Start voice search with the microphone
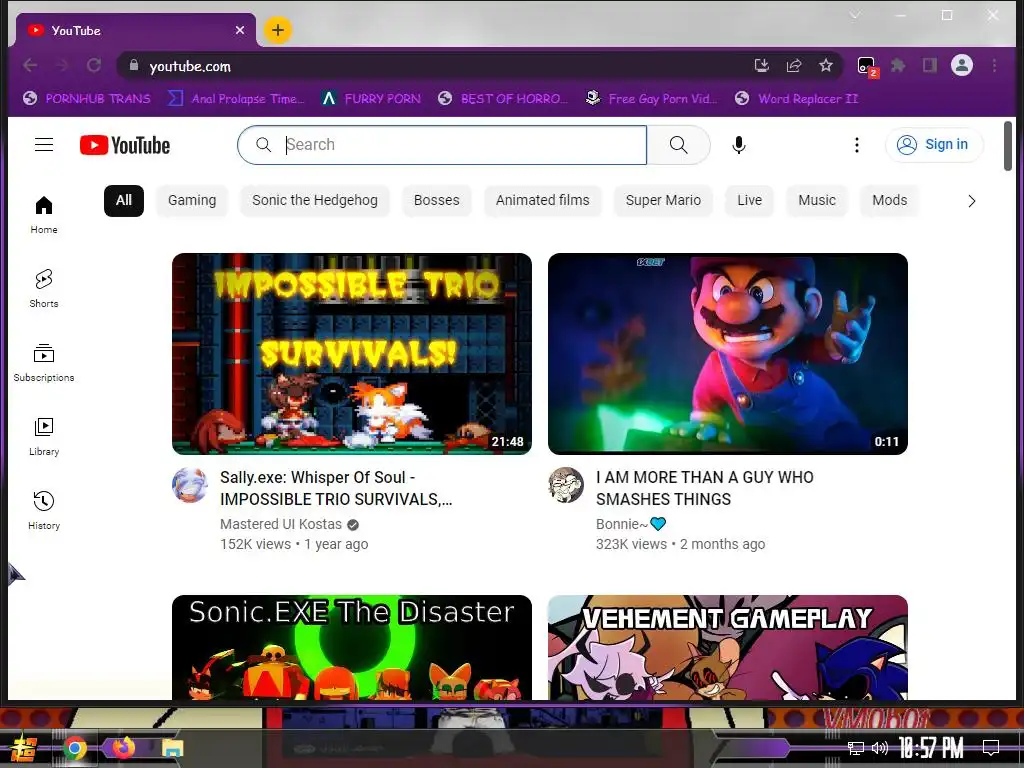The height and width of the screenshot is (768, 1024). pyautogui.click(x=739, y=145)
